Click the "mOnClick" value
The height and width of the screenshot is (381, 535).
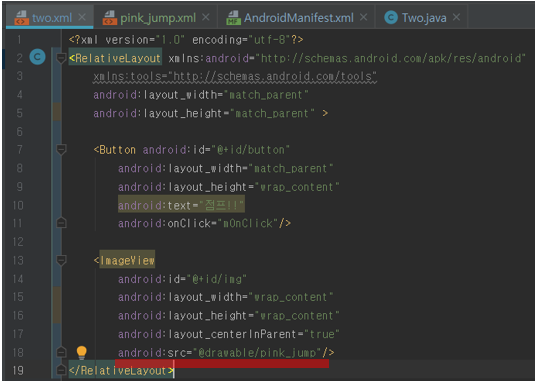click(248, 223)
